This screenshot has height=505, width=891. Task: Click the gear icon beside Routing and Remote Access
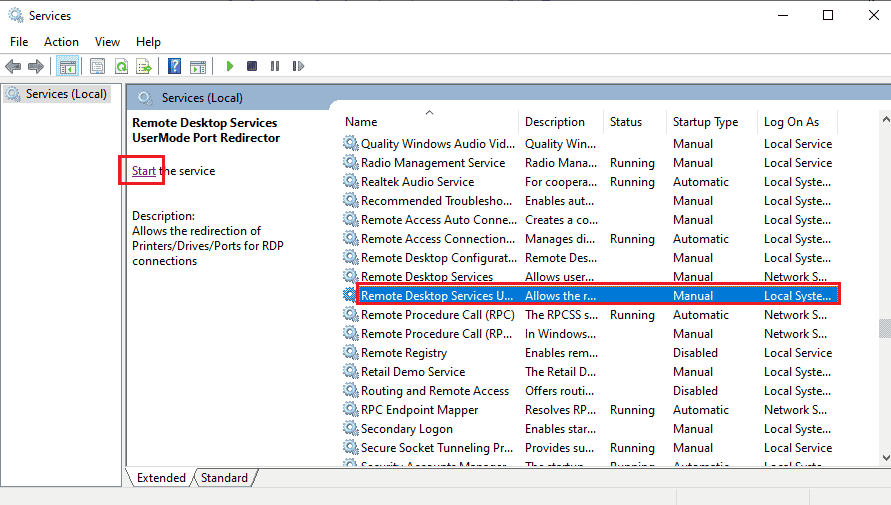(351, 390)
